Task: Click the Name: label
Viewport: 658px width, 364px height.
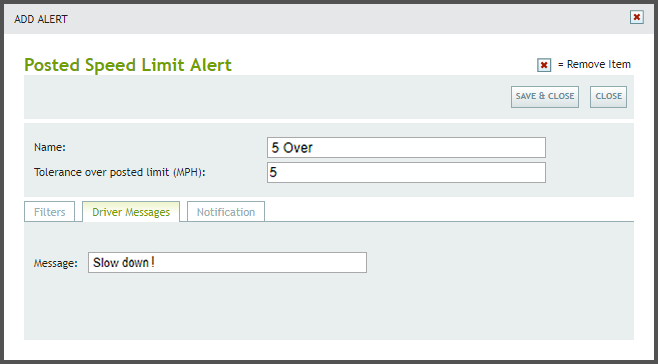Action: (x=50, y=147)
